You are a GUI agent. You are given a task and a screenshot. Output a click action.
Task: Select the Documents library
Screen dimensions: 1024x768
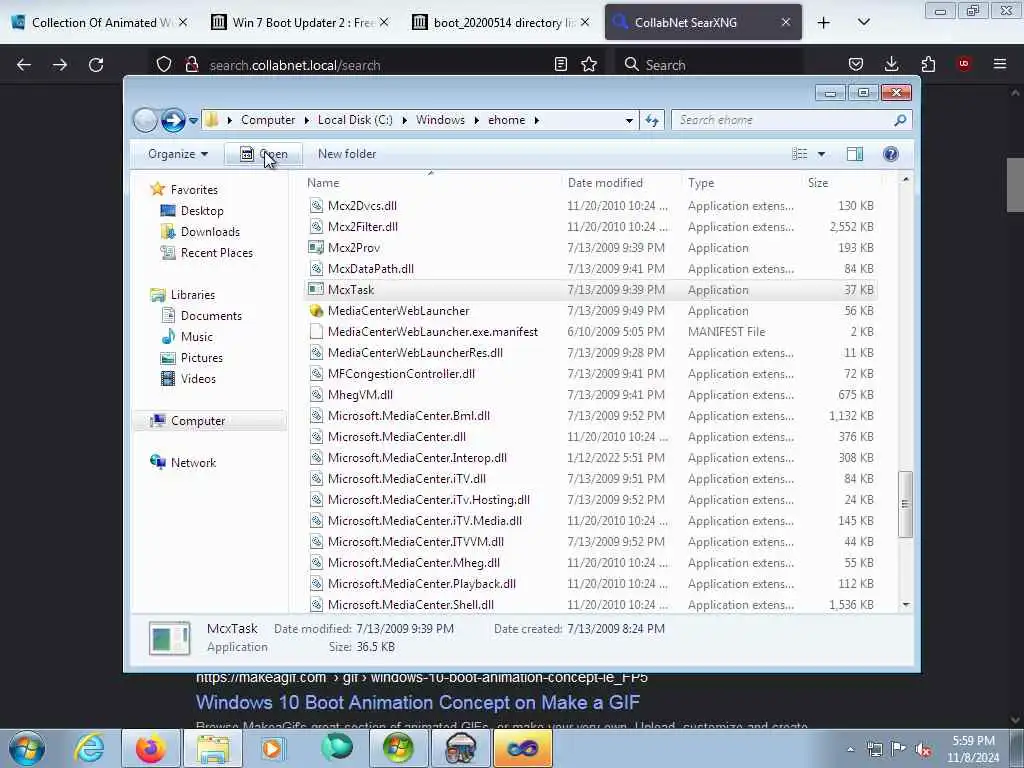coord(211,315)
